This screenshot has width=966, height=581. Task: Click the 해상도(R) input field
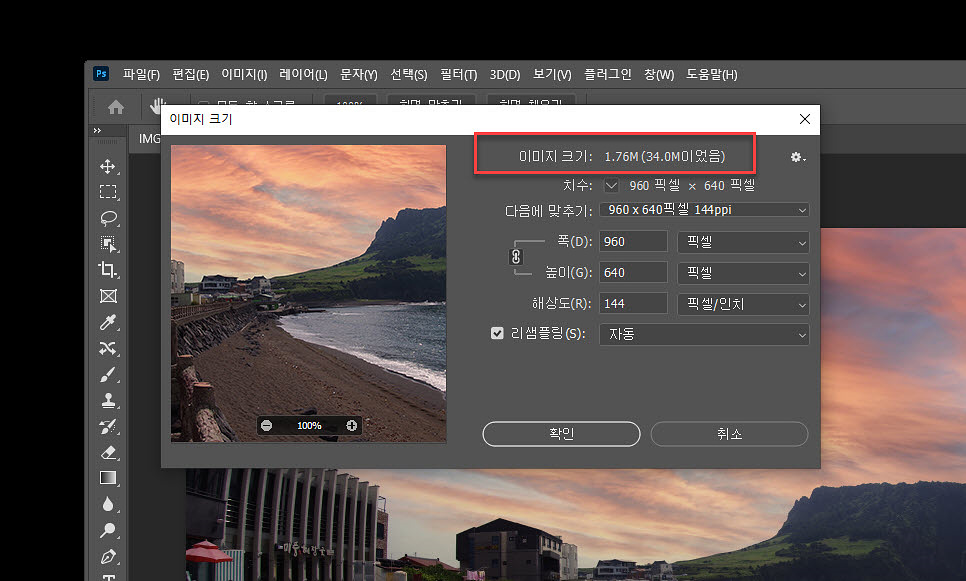pos(633,303)
